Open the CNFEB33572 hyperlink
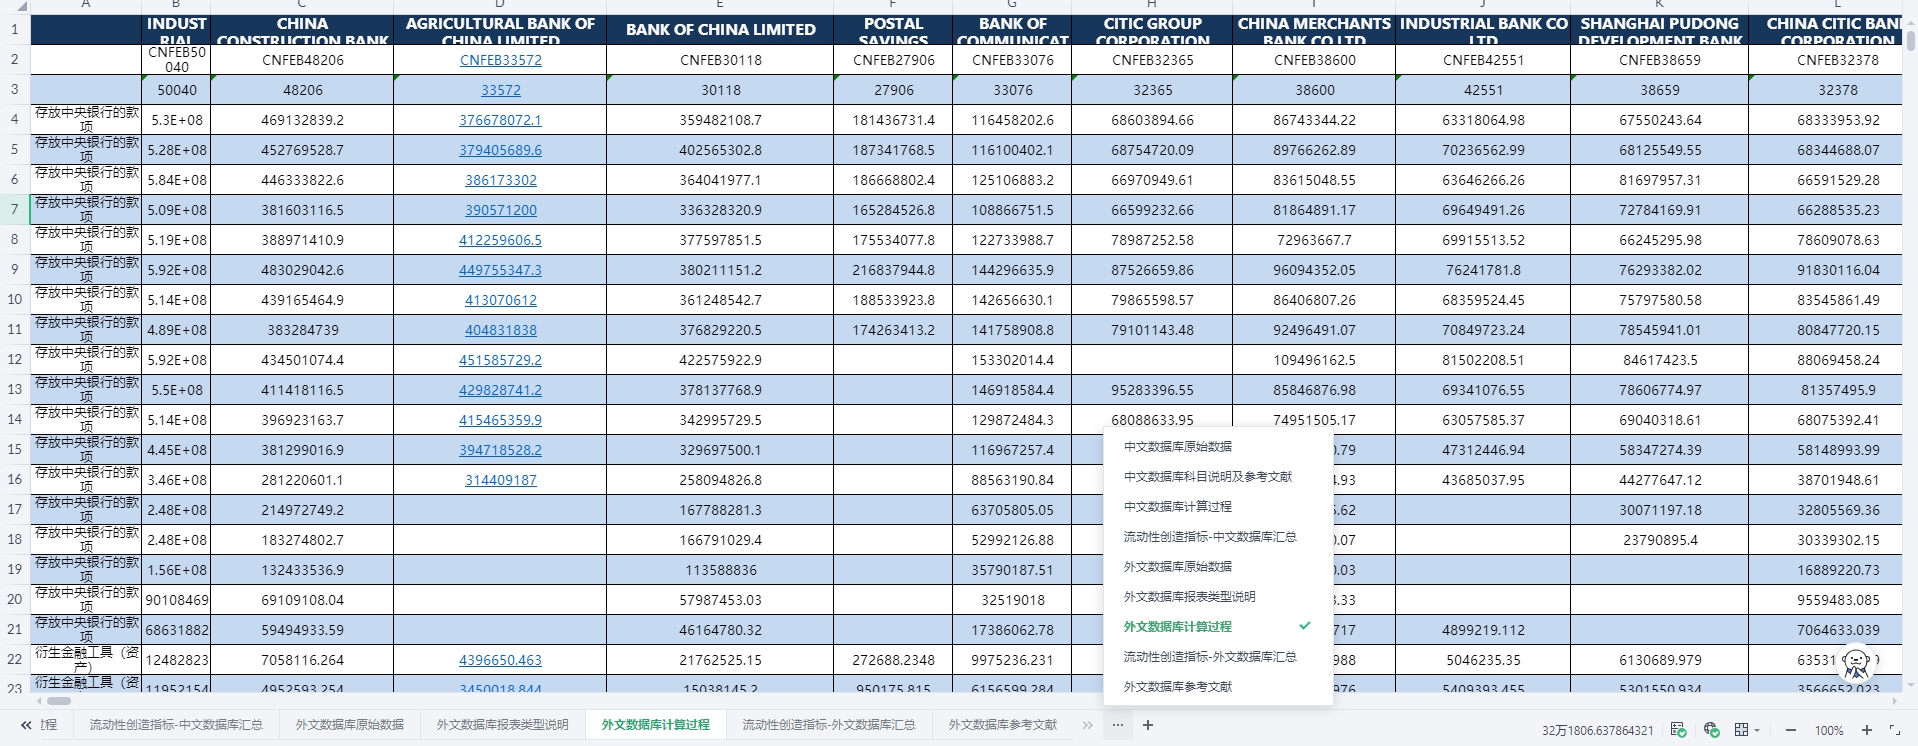Image resolution: width=1918 pixels, height=746 pixels. [501, 60]
